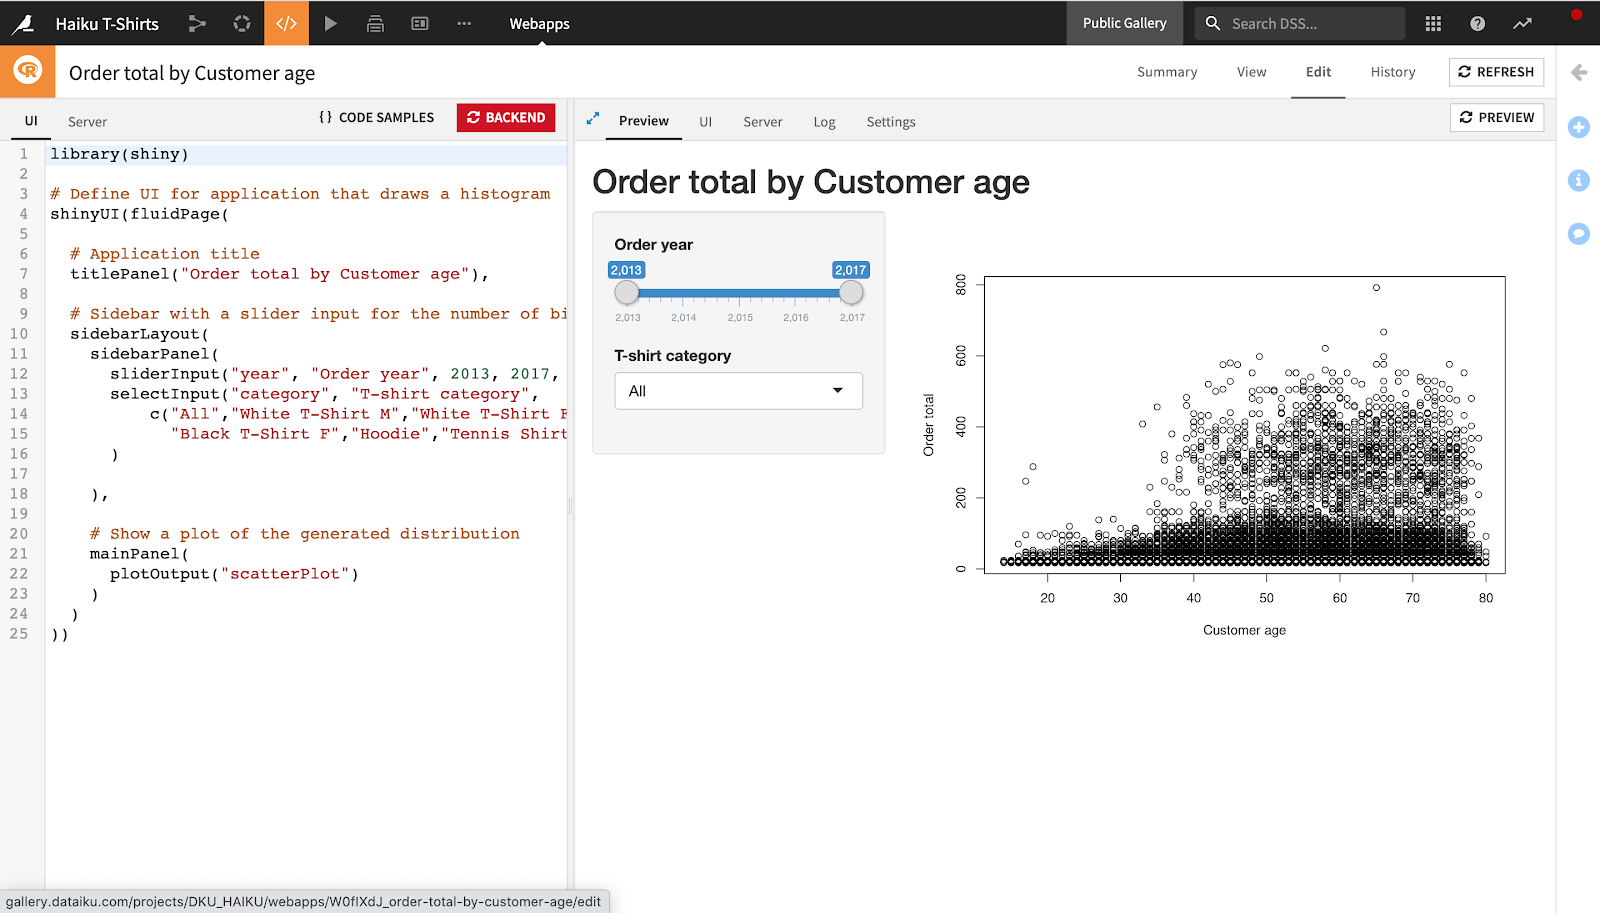Open the Flow icon in top navigation
Screen dimensions: 1600x913
pos(197,23)
